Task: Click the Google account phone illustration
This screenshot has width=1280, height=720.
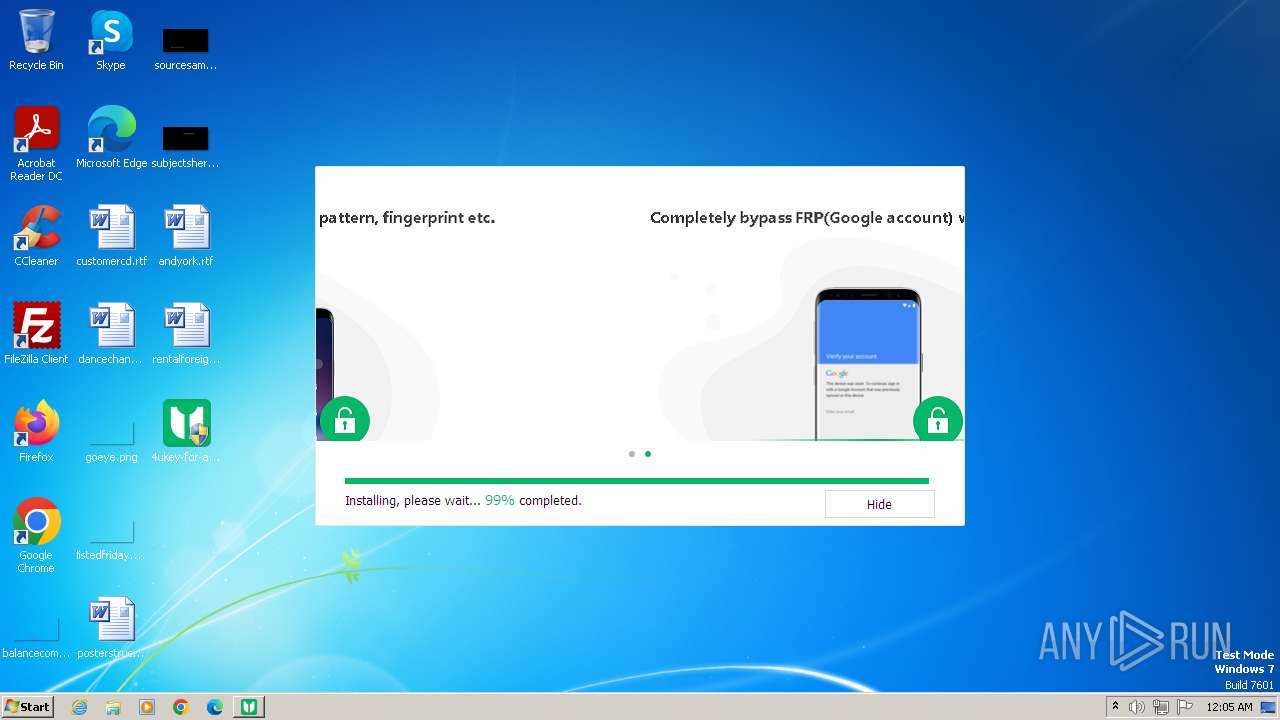Action: (x=867, y=364)
